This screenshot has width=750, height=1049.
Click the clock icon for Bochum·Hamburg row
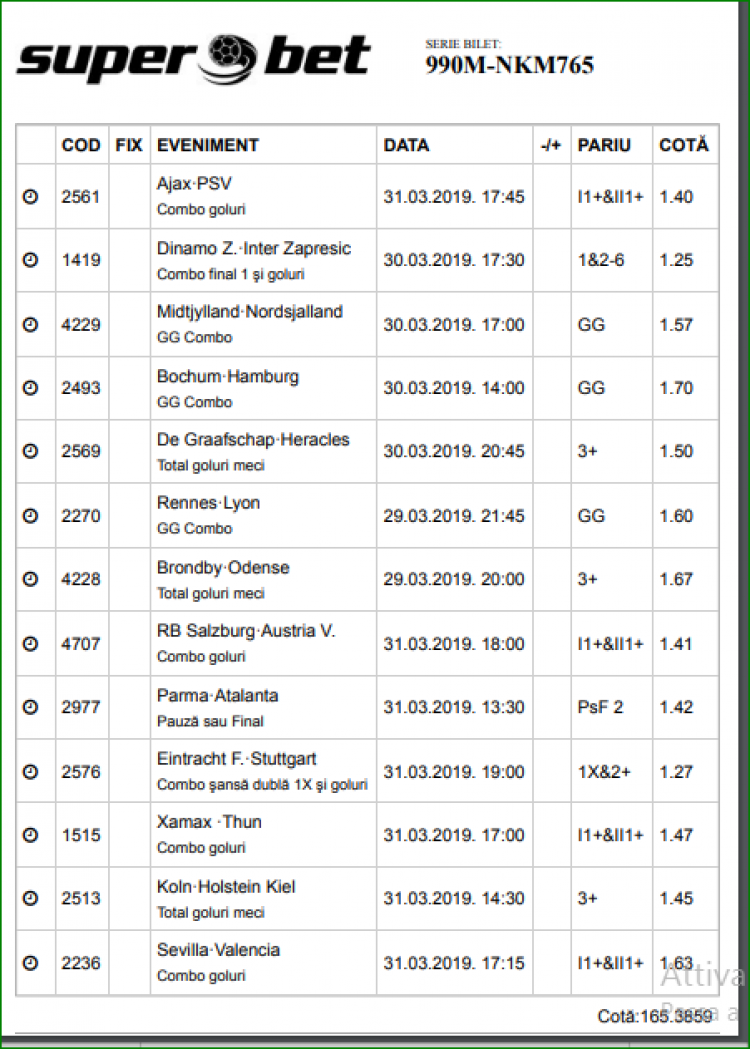point(30,388)
